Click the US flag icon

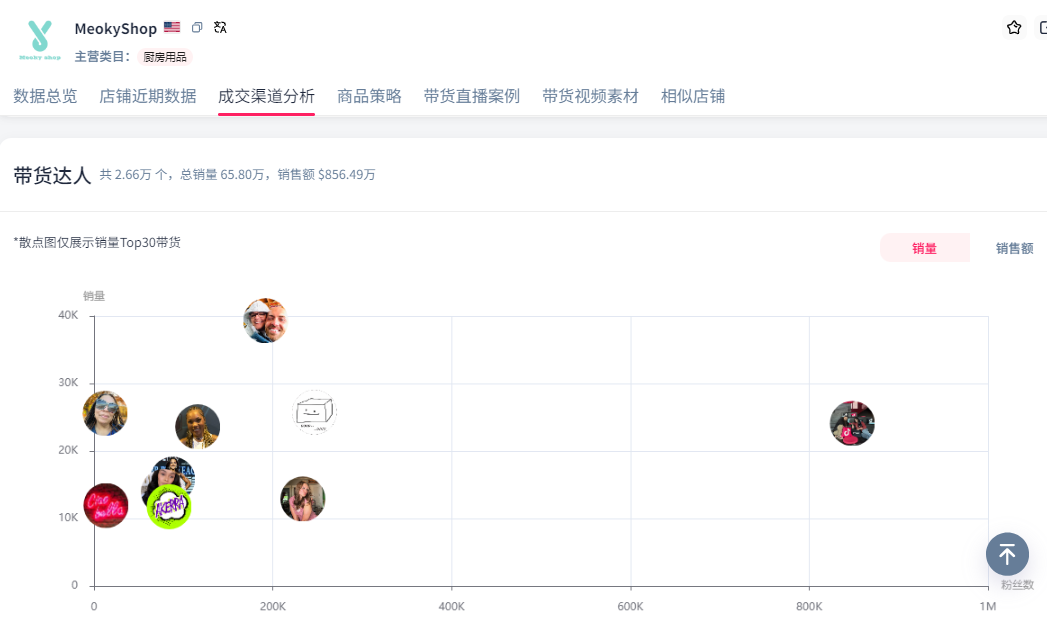click(x=172, y=28)
